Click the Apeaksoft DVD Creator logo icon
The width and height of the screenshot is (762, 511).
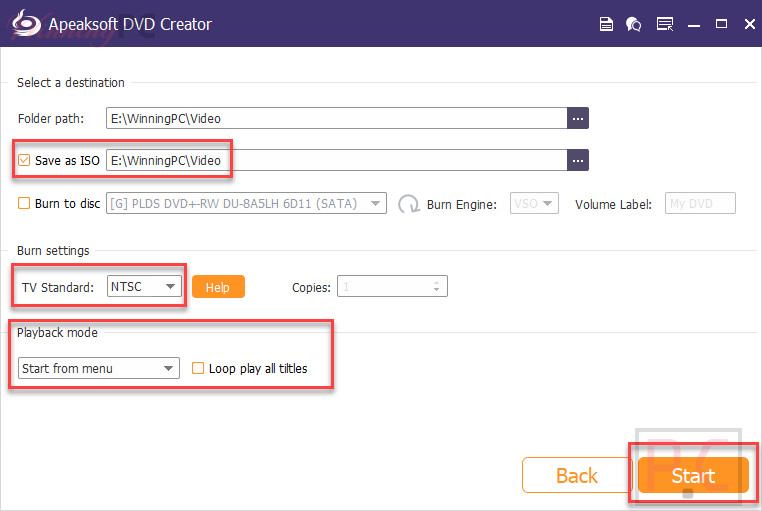pos(26,23)
